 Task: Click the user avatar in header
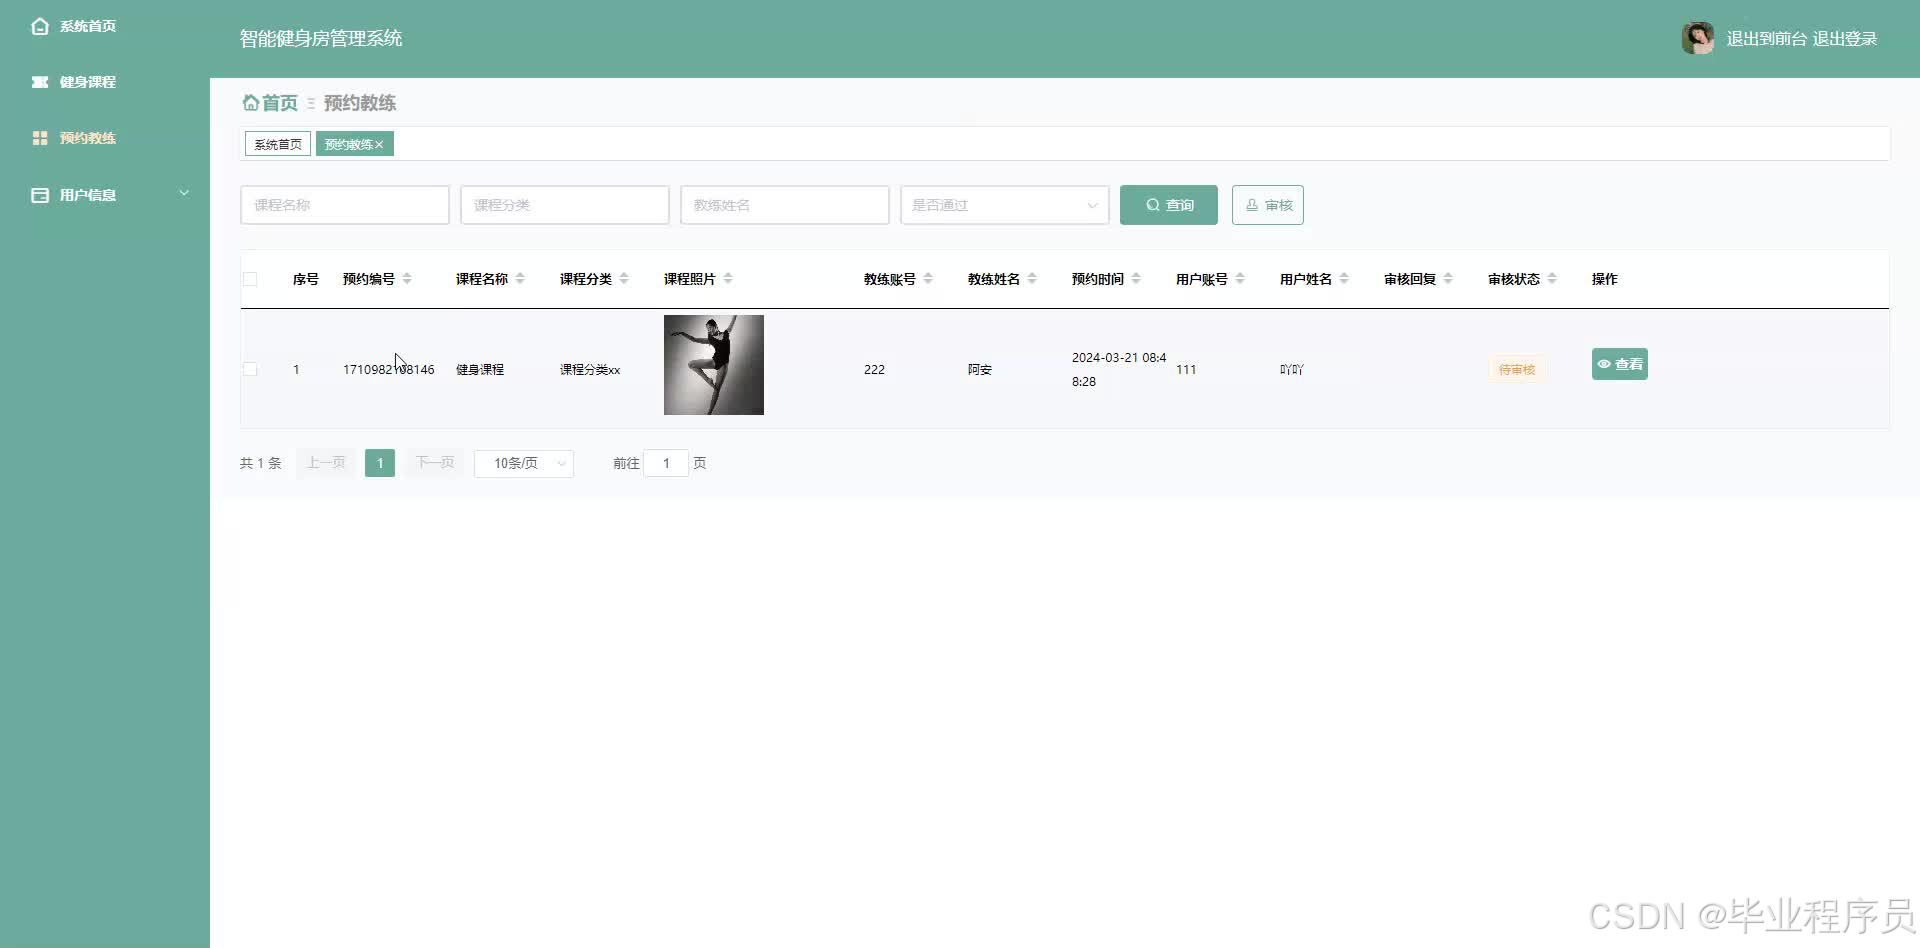(x=1698, y=38)
